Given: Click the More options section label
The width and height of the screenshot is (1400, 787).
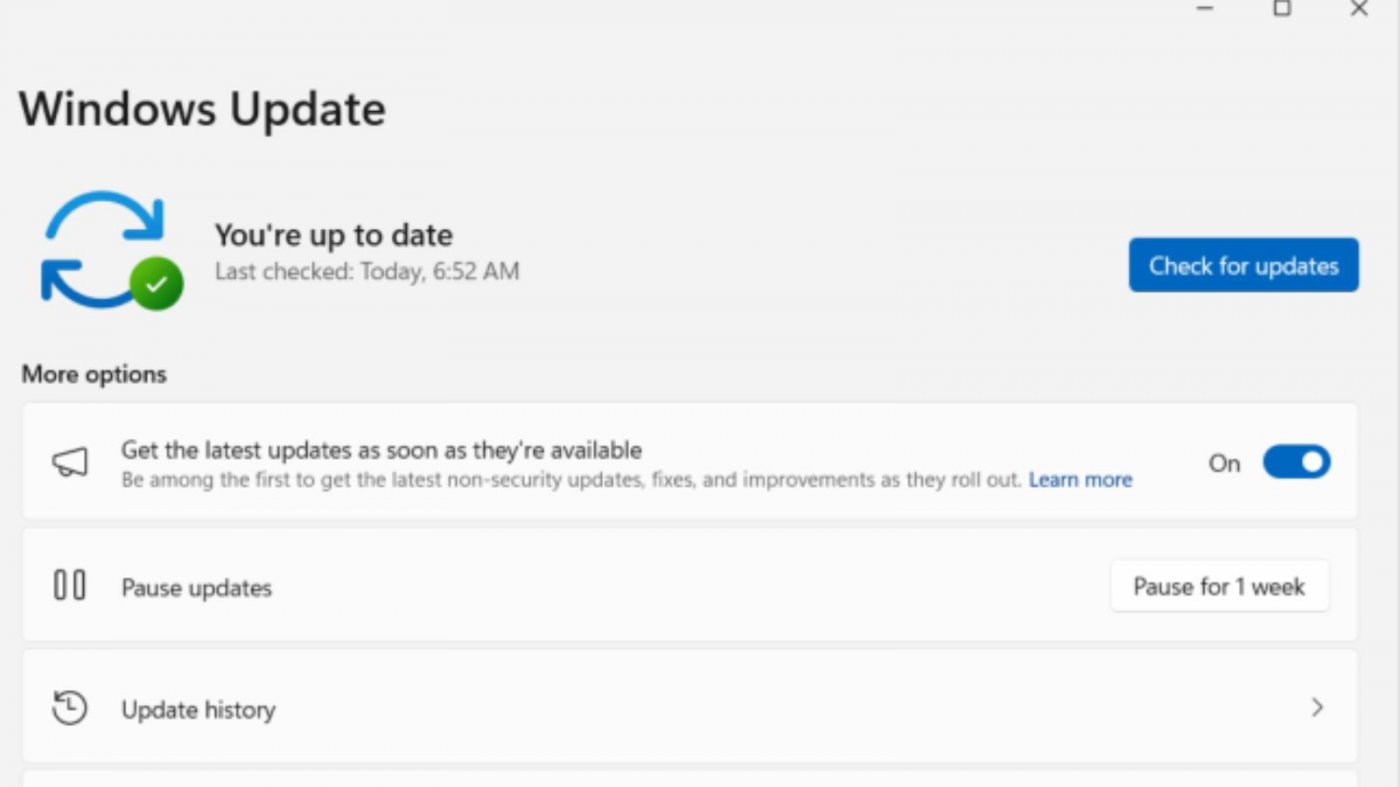Looking at the screenshot, I should (x=94, y=374).
